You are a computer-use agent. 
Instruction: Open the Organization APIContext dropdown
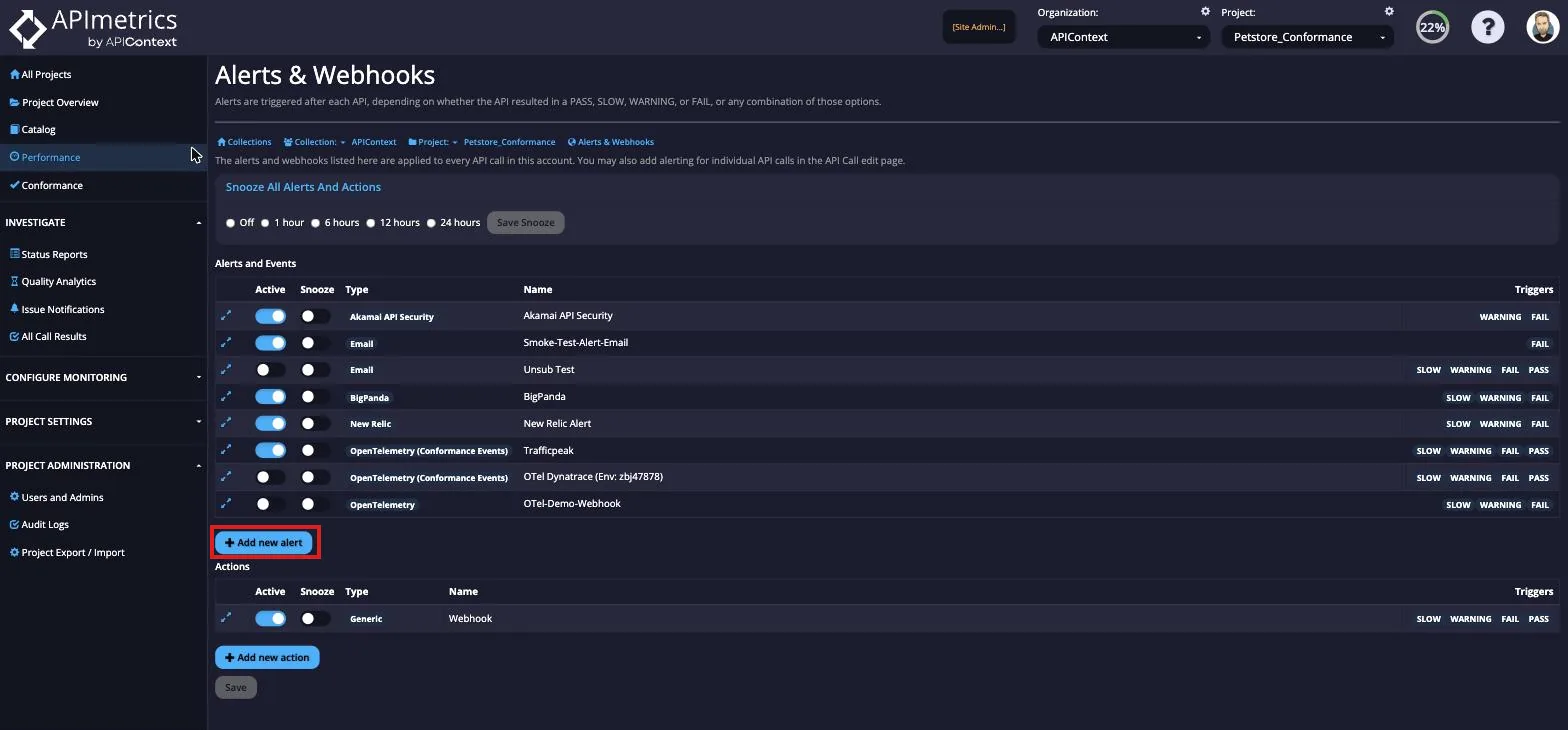point(1124,37)
